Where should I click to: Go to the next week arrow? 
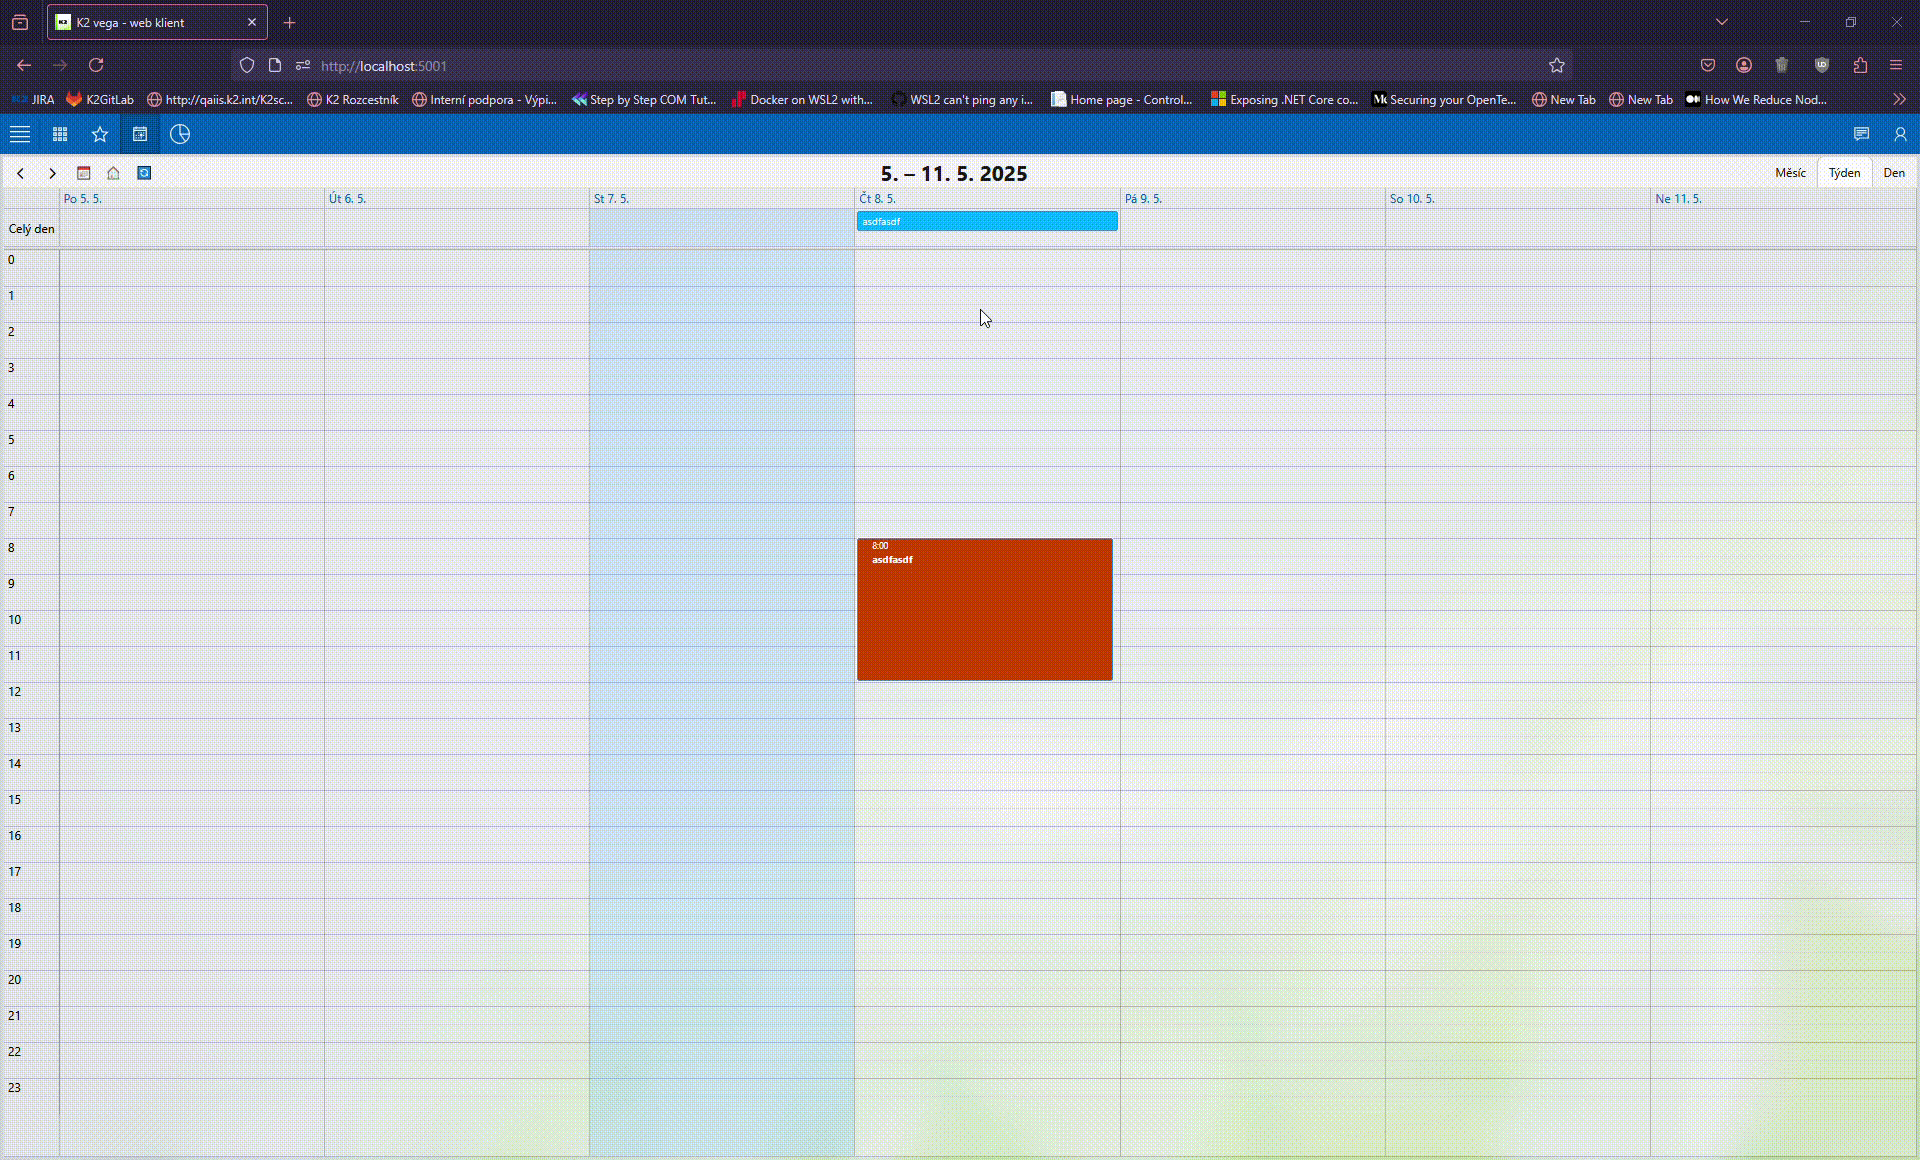tap(52, 173)
